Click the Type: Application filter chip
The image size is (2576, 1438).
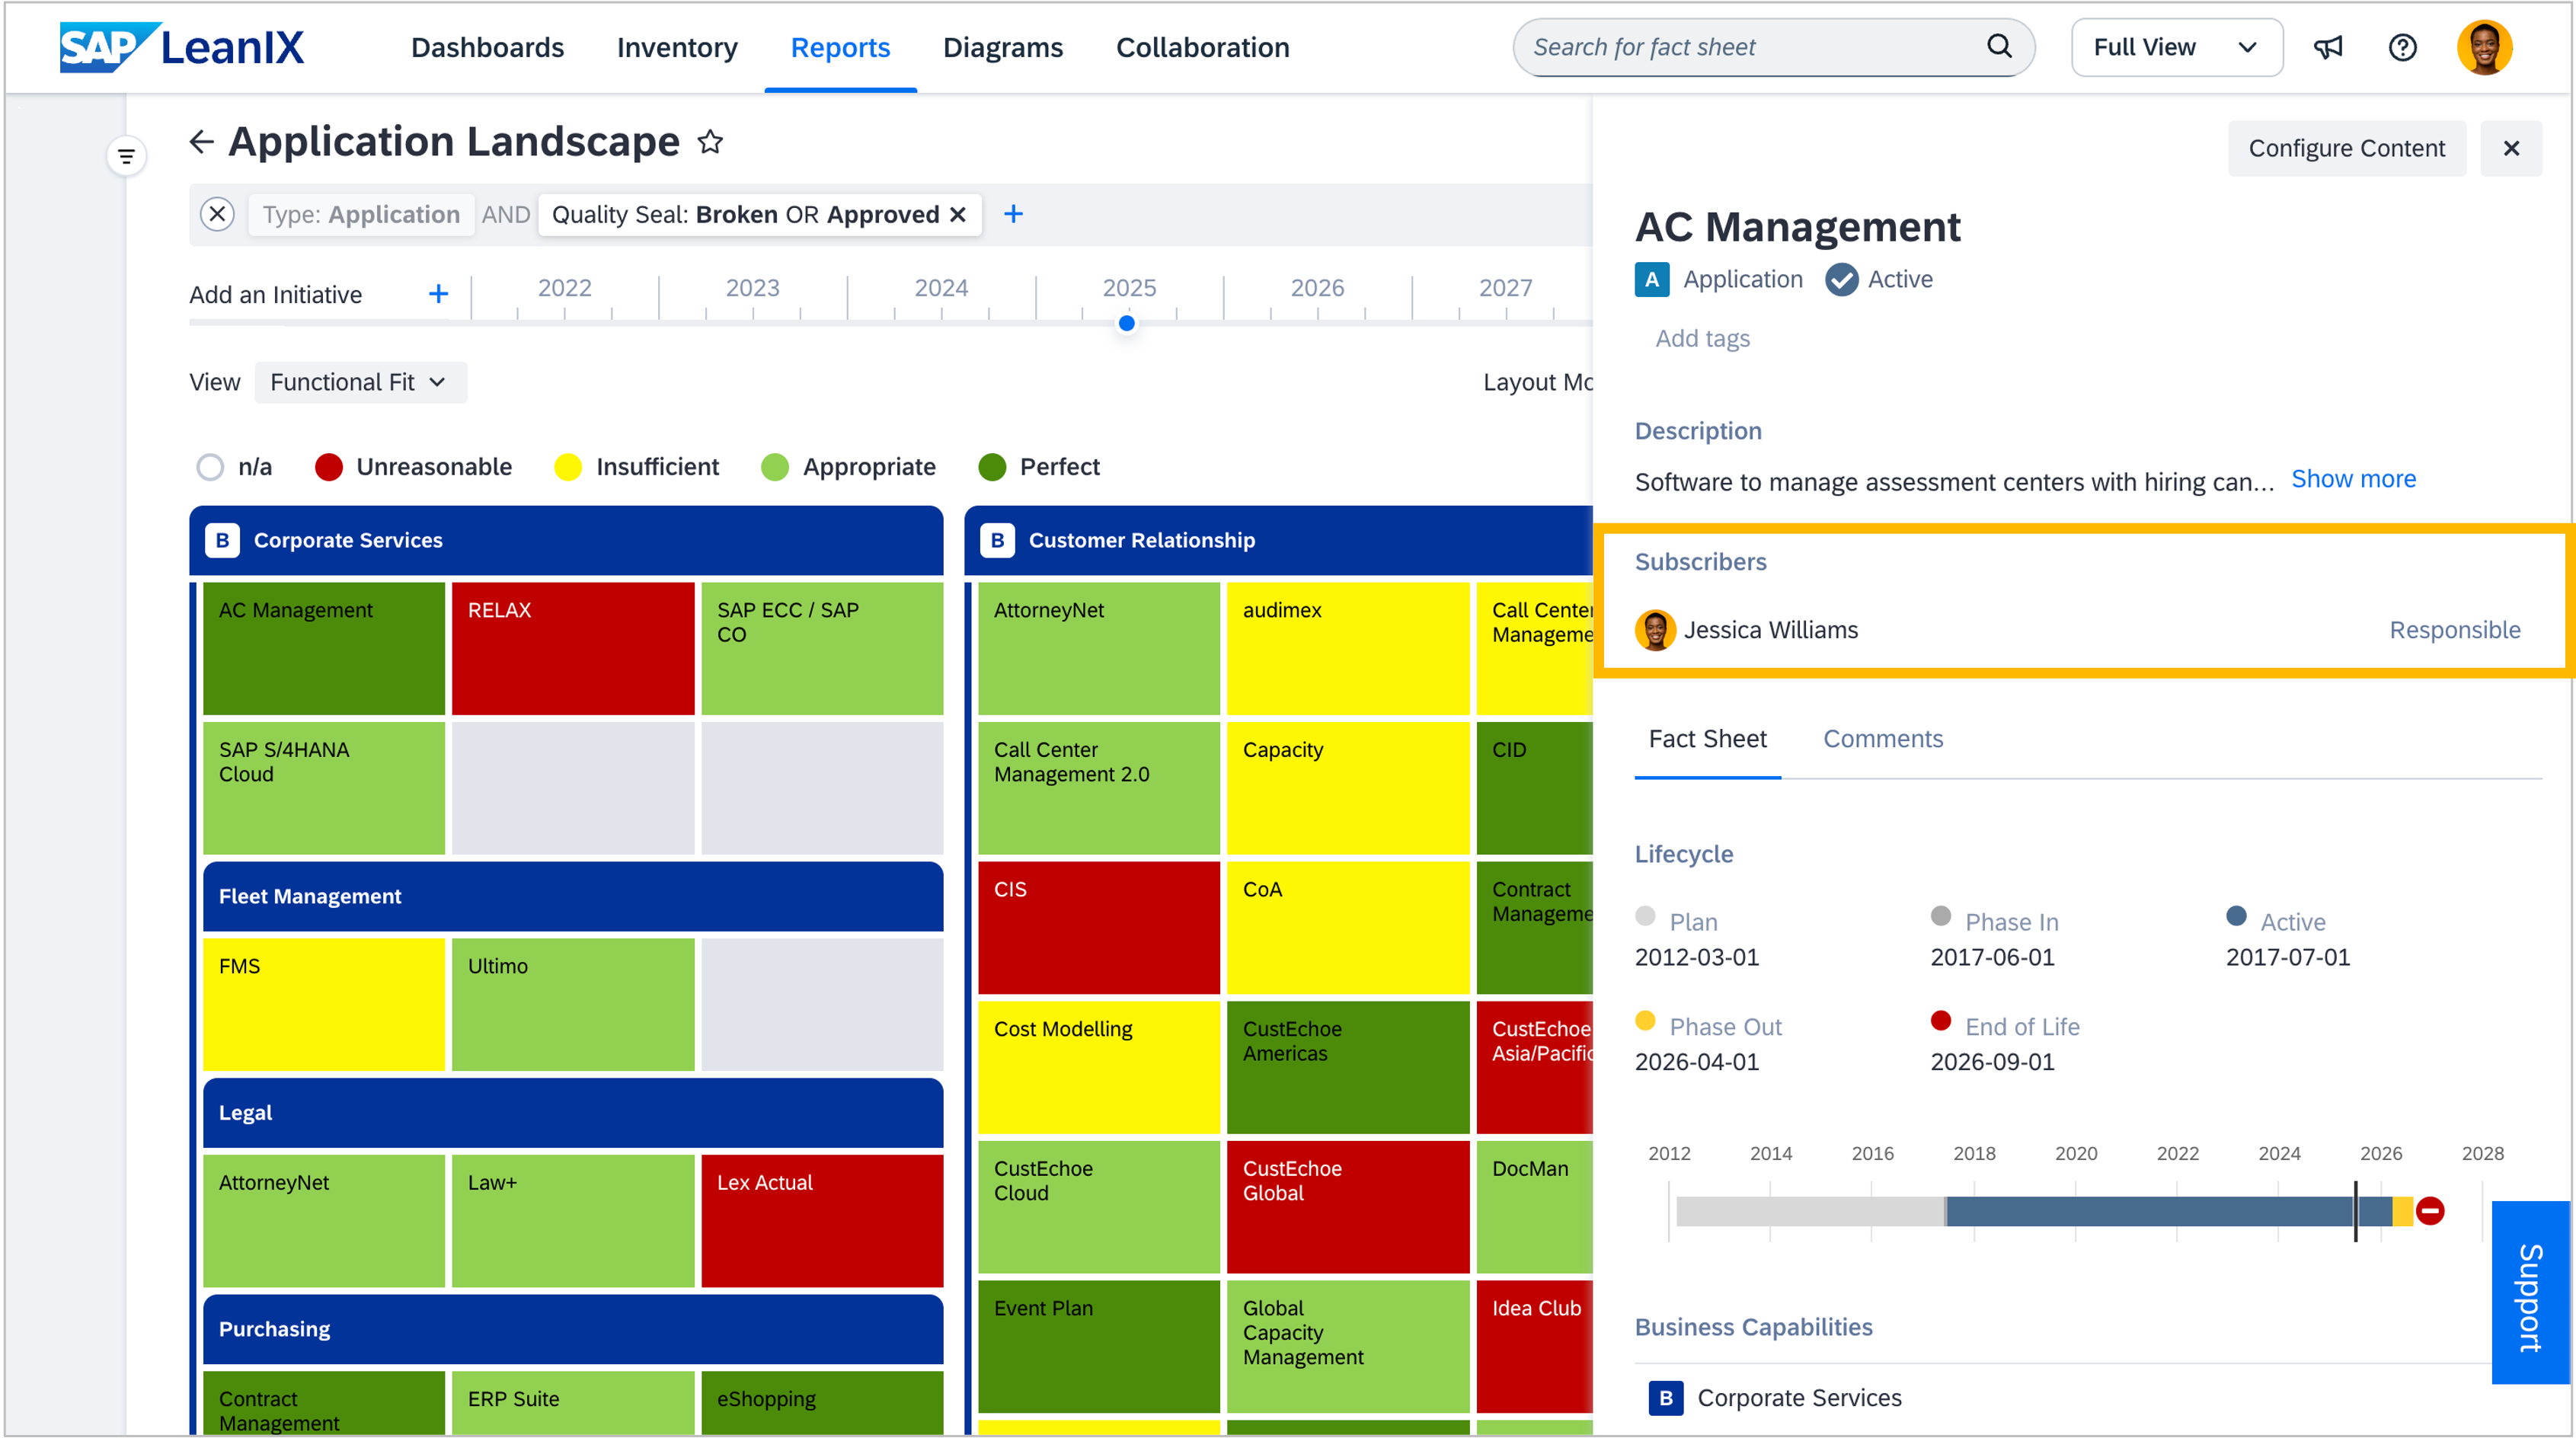(361, 214)
